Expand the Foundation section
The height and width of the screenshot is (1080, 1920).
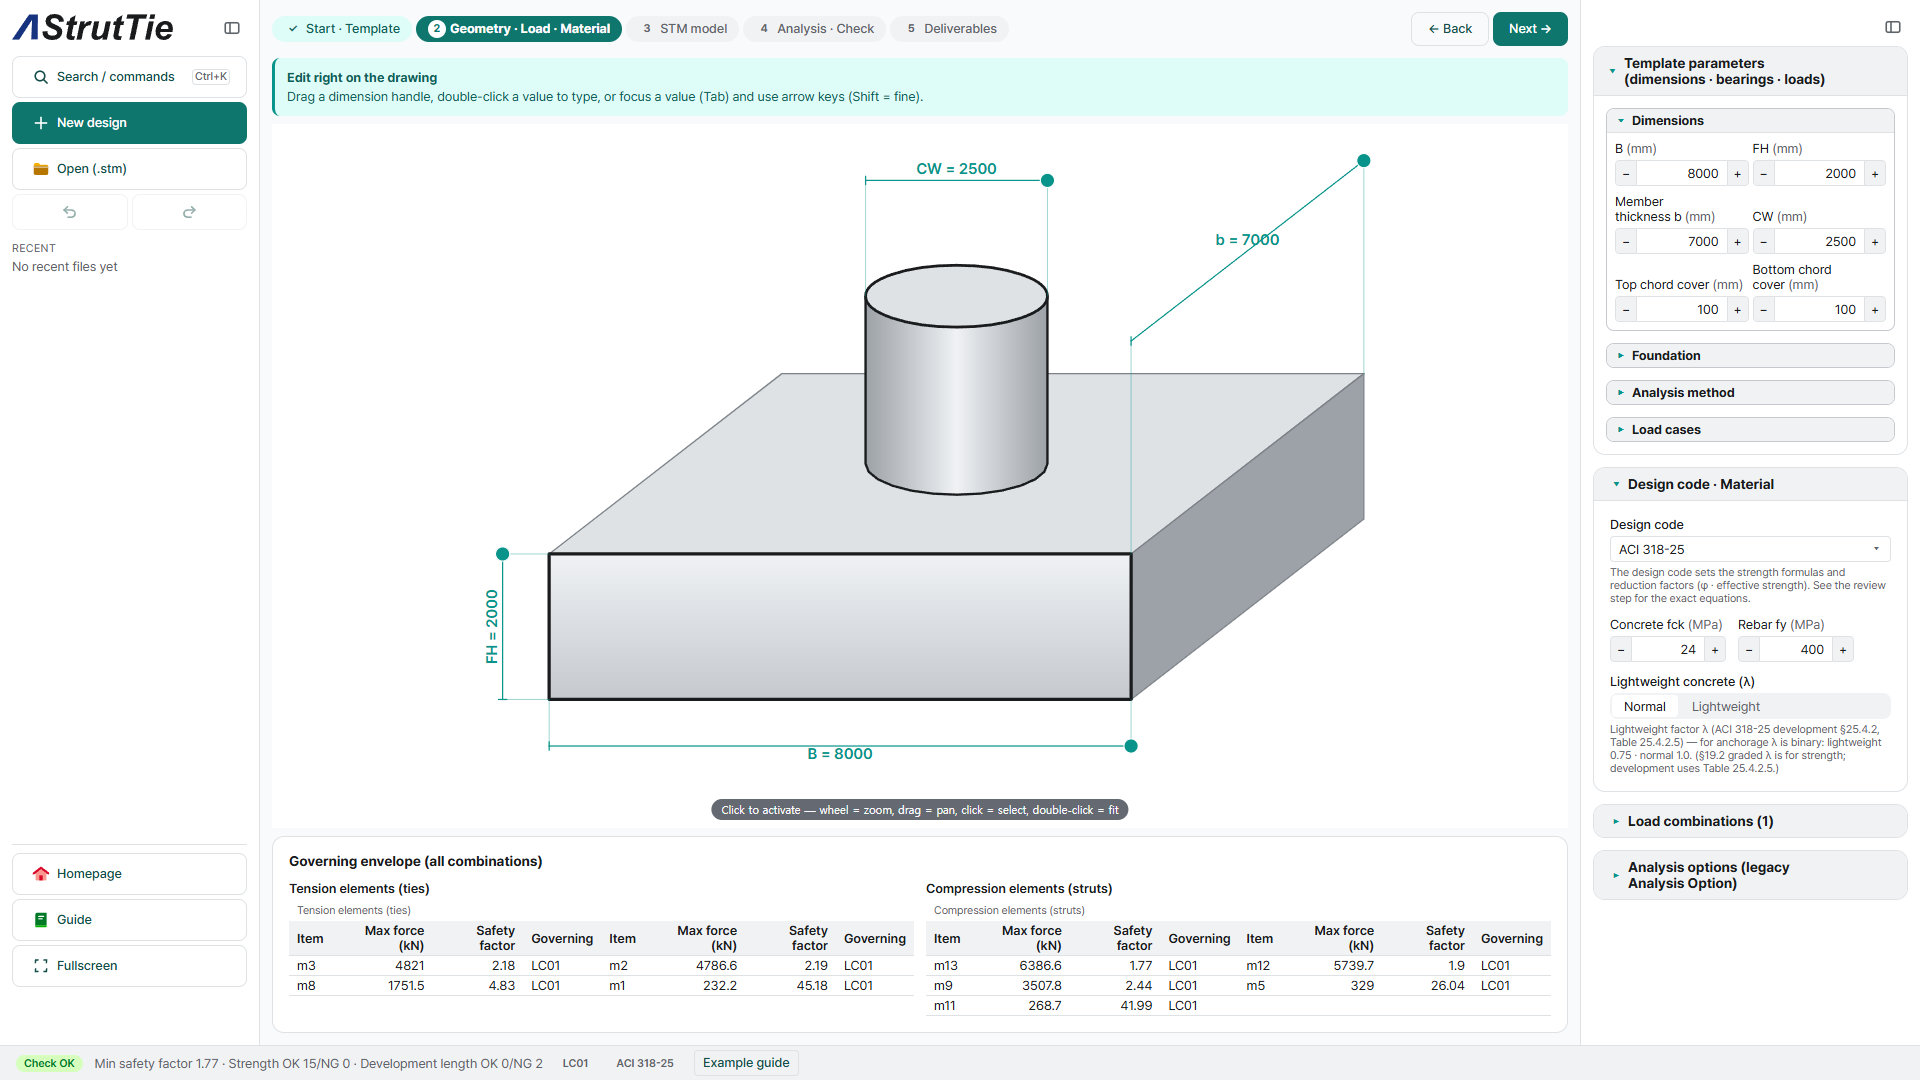tap(1750, 356)
